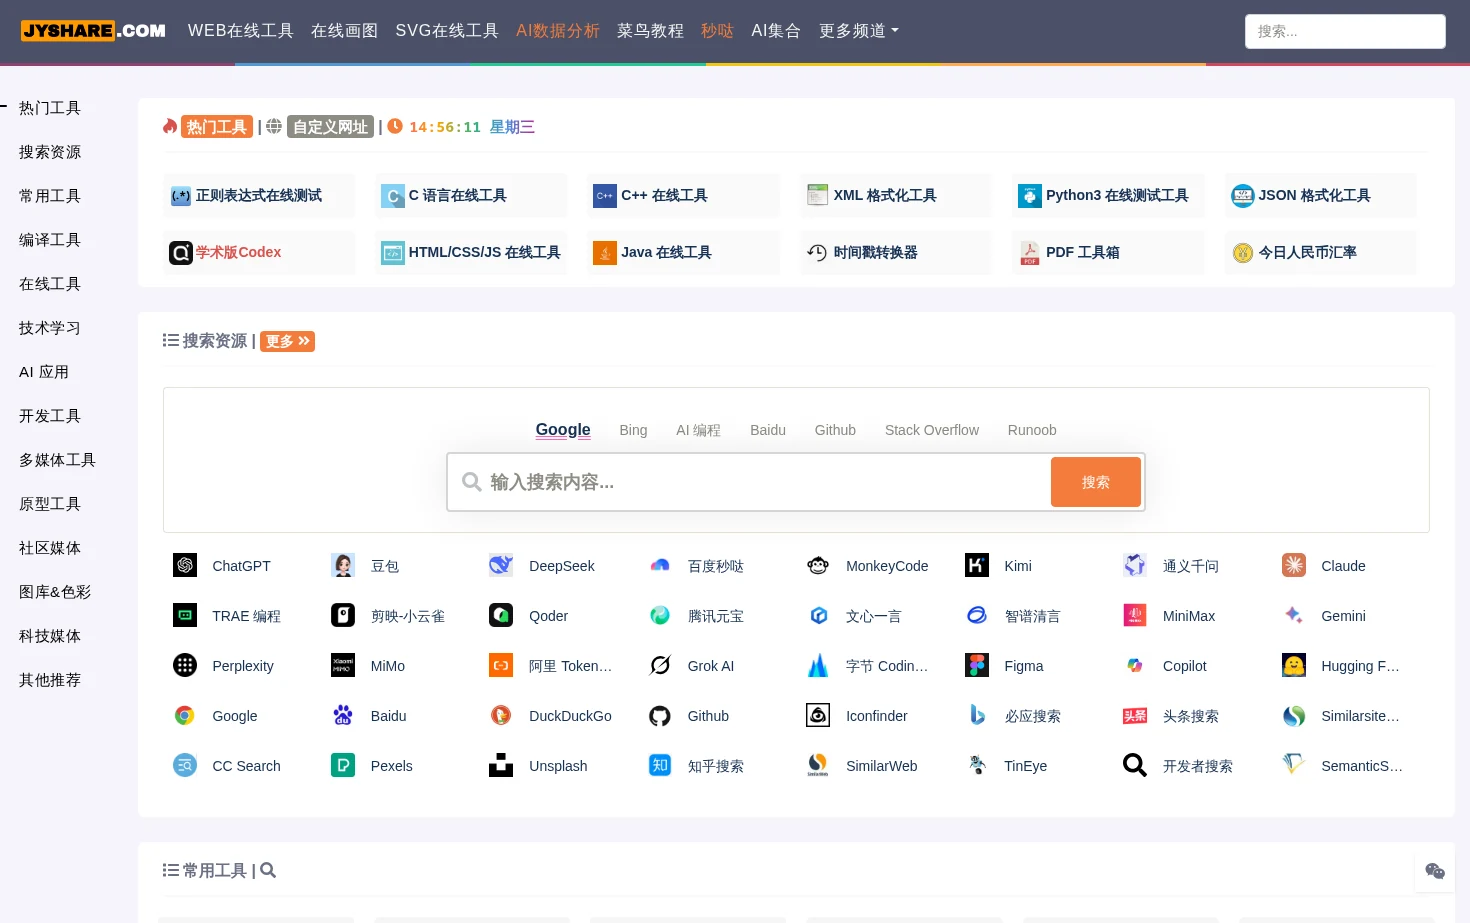This screenshot has width=1470, height=923.
Task: Click the 豆包 avatar icon
Action: click(x=343, y=566)
